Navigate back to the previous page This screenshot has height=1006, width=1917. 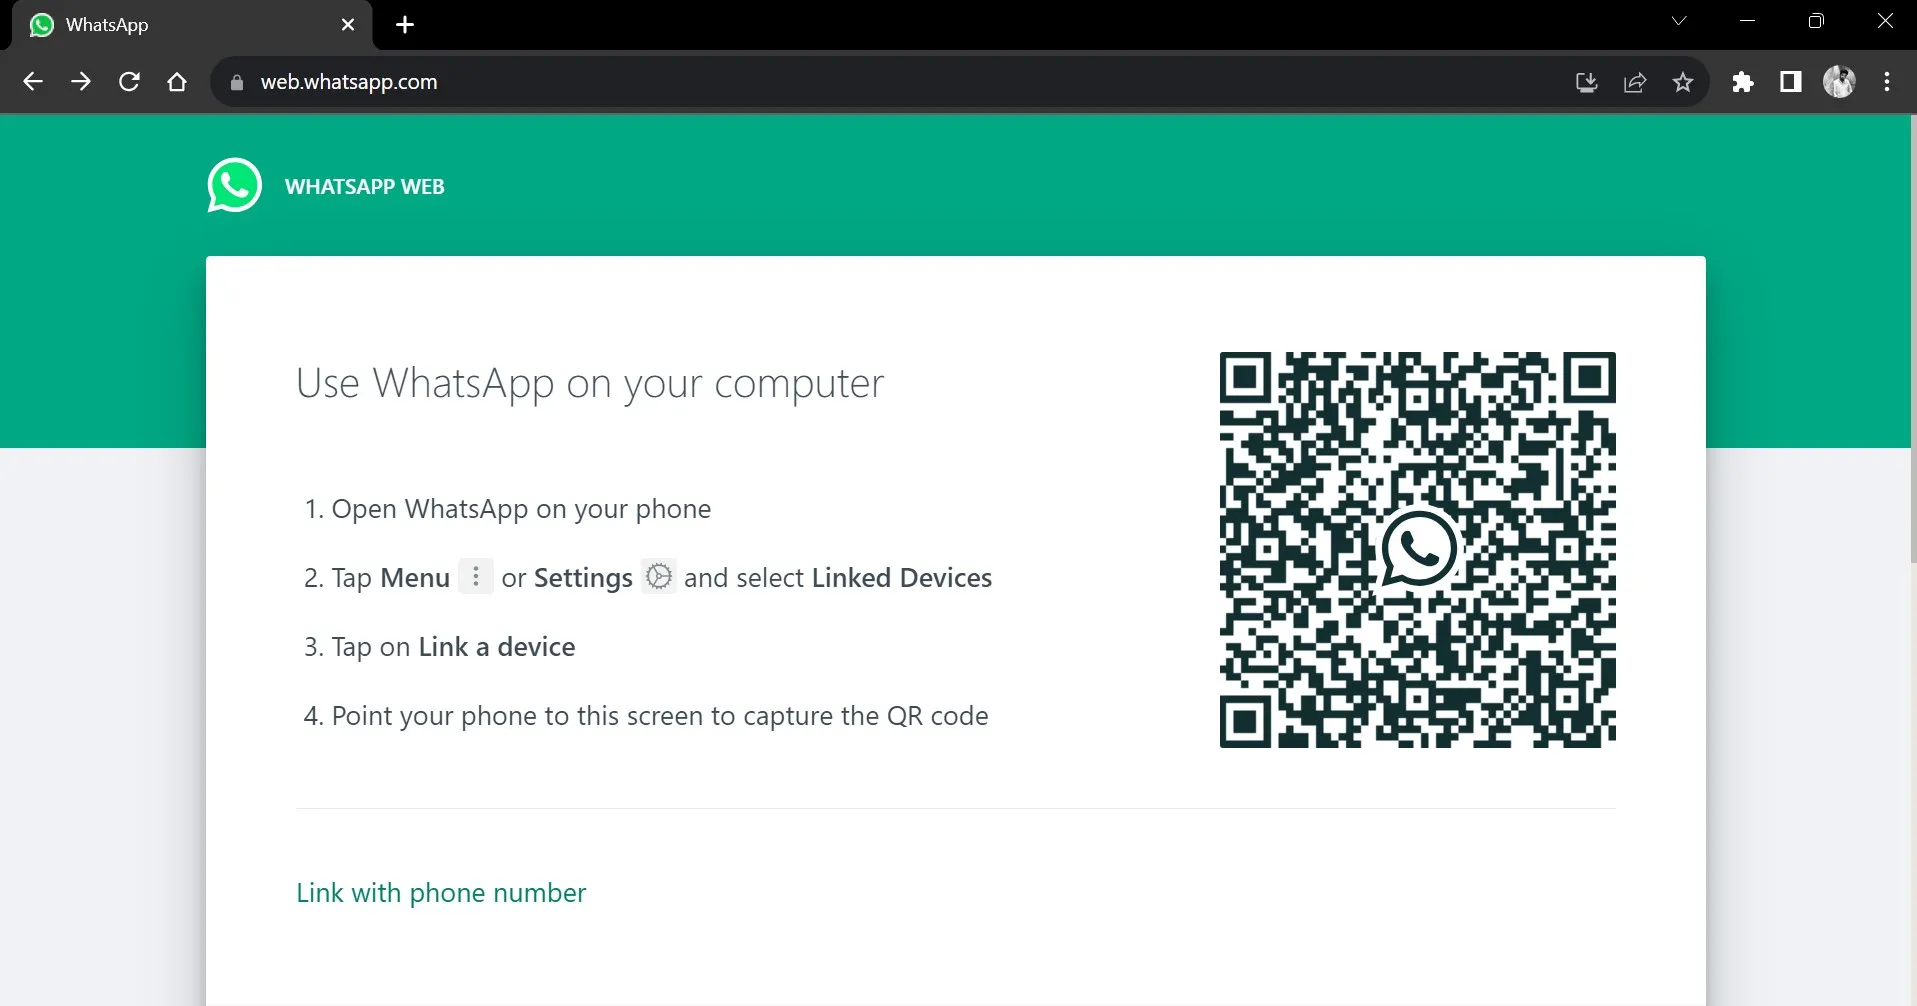pos(33,82)
